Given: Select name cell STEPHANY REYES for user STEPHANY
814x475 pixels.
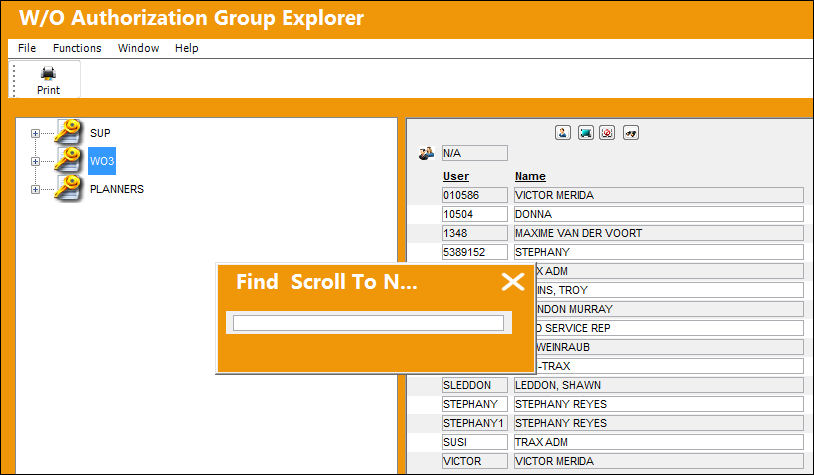Looking at the screenshot, I should coord(659,404).
